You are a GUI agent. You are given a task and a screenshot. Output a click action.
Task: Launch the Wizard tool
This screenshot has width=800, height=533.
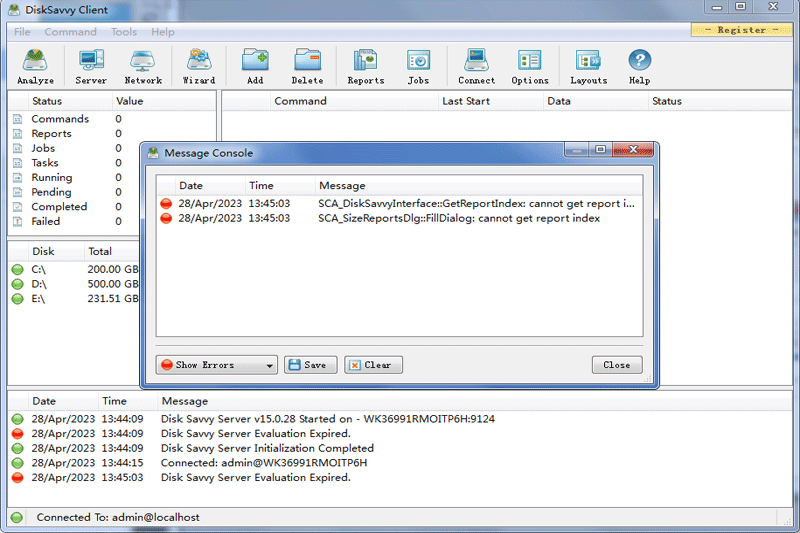click(199, 66)
